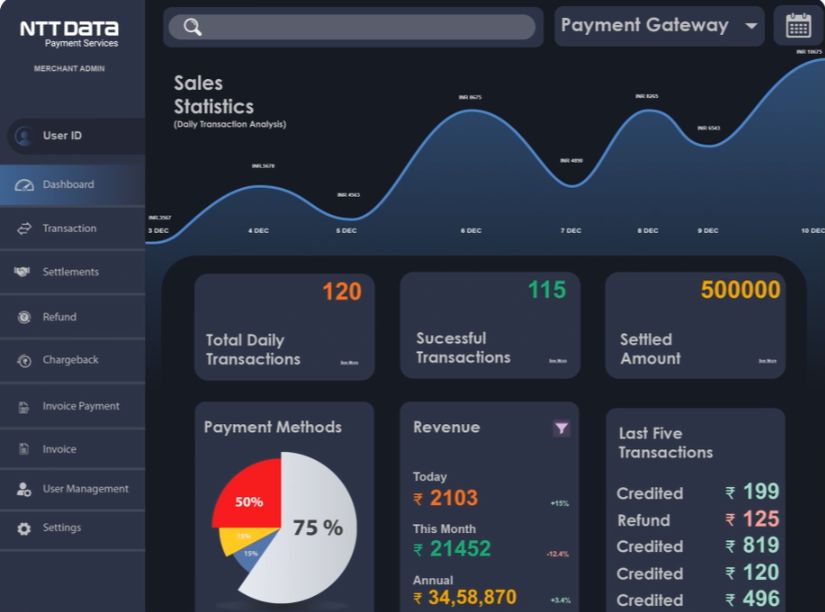
Task: Open the Total Daily Transactions card
Action: tap(285, 327)
